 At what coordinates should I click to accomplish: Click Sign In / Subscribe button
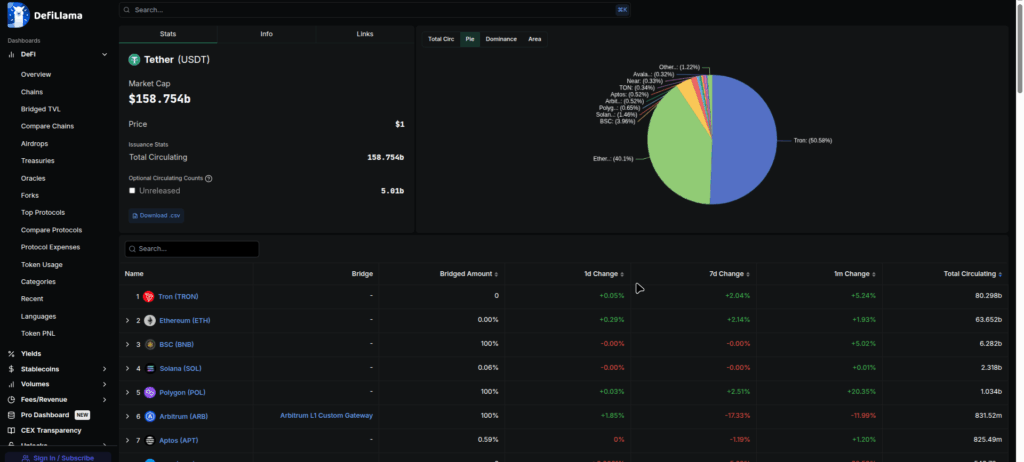pos(58,457)
